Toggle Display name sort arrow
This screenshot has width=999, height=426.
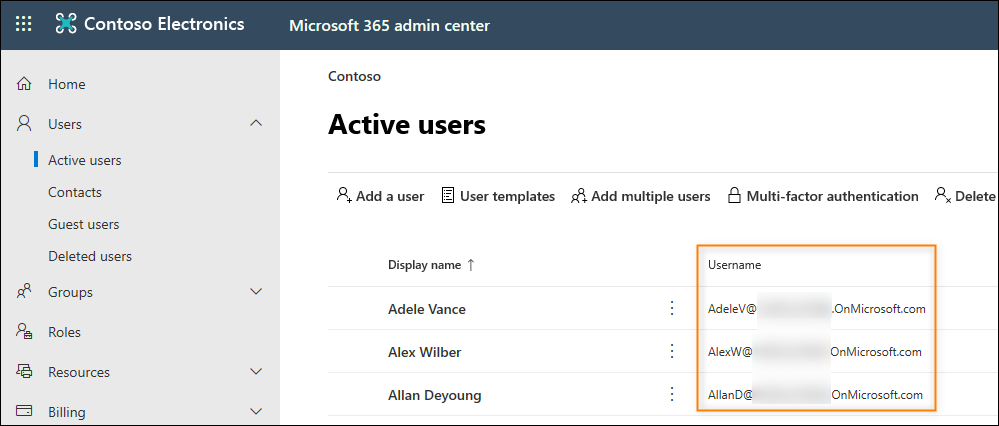tap(471, 265)
